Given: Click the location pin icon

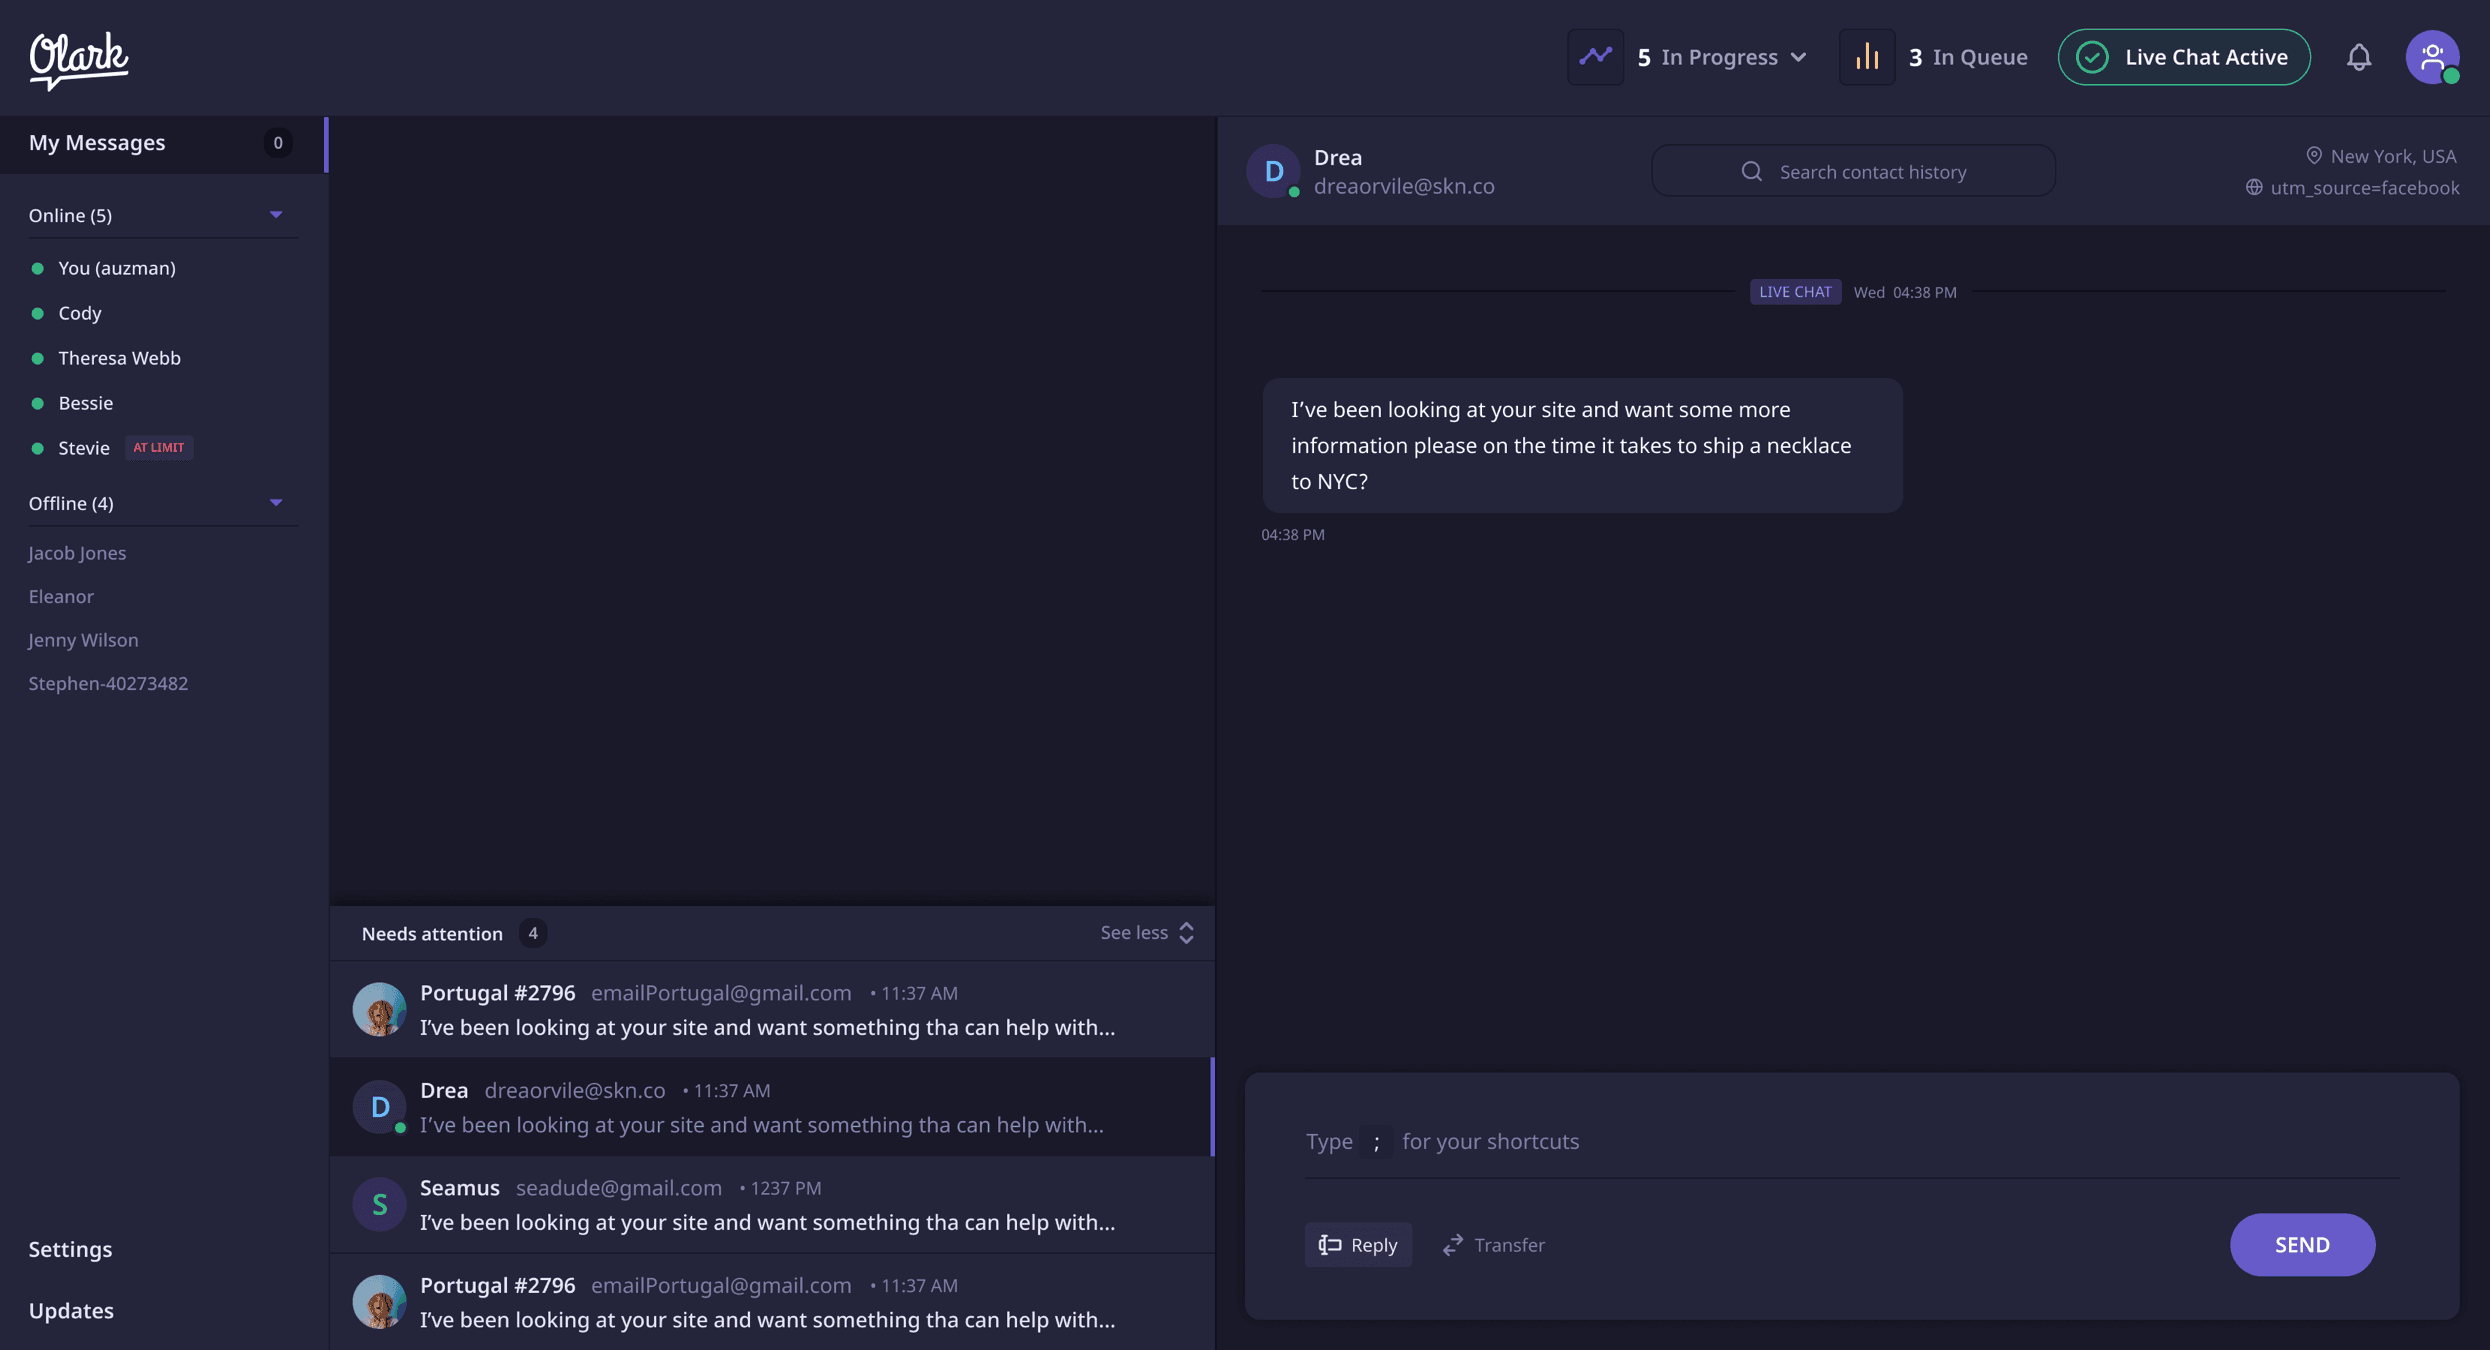Looking at the screenshot, I should pos(2314,156).
